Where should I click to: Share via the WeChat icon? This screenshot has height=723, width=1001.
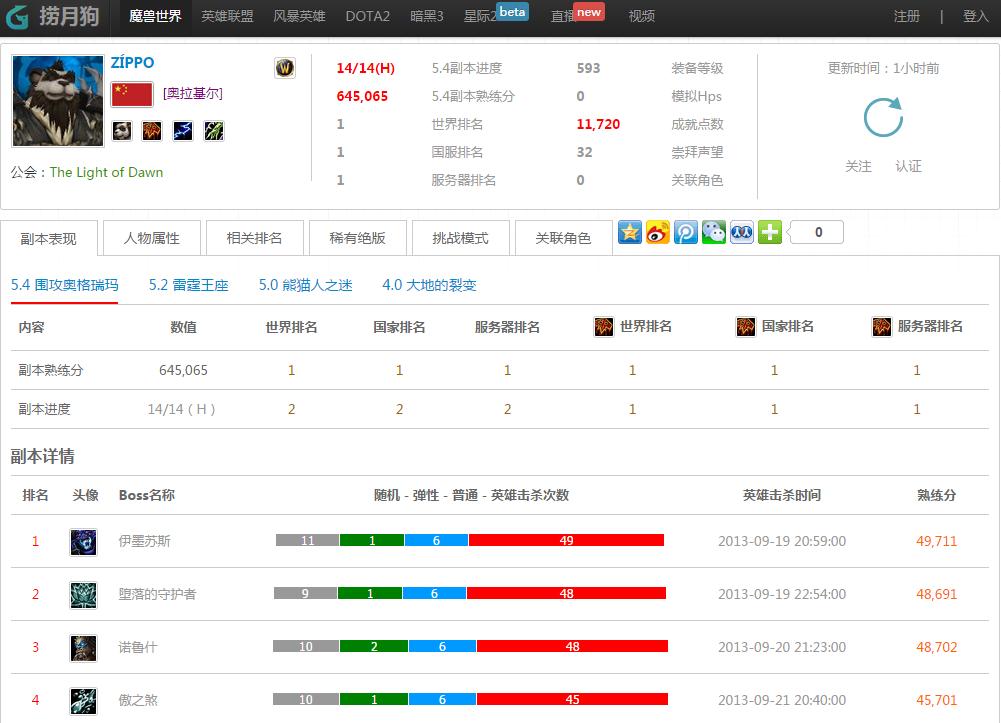click(x=714, y=232)
